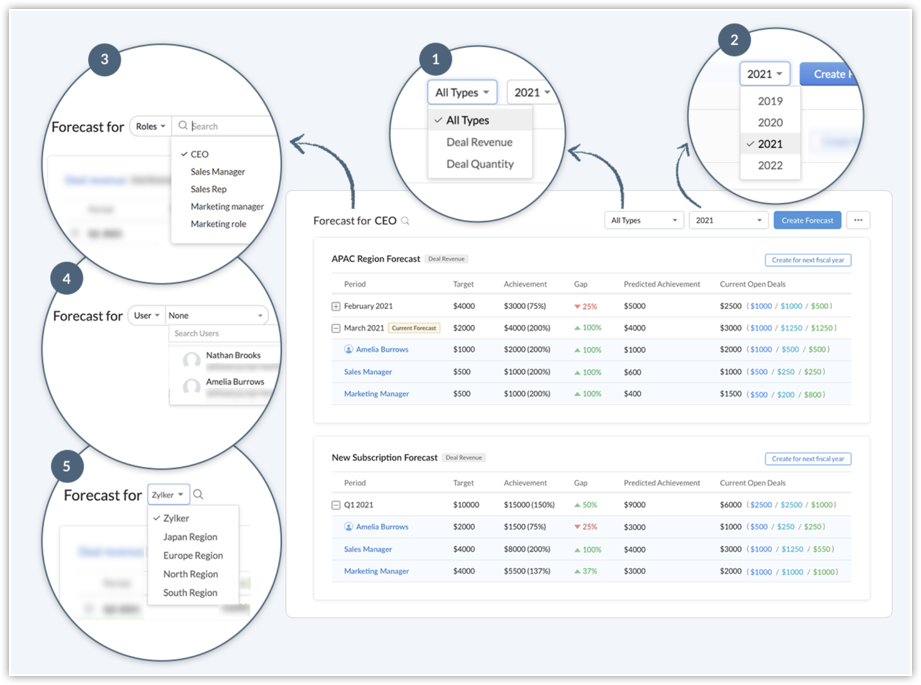Click the magnifier icon next to Zylker dropdown
The image size is (921, 685).
198,494
